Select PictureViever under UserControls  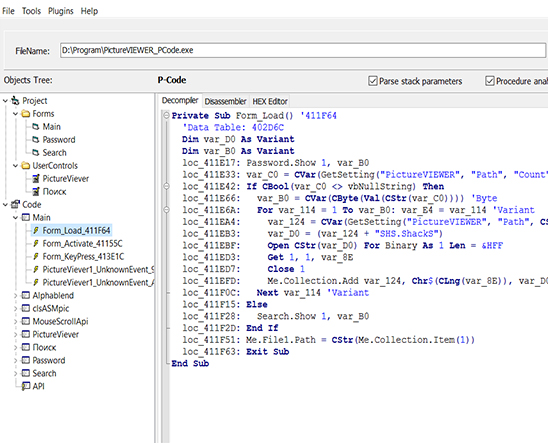(66, 179)
